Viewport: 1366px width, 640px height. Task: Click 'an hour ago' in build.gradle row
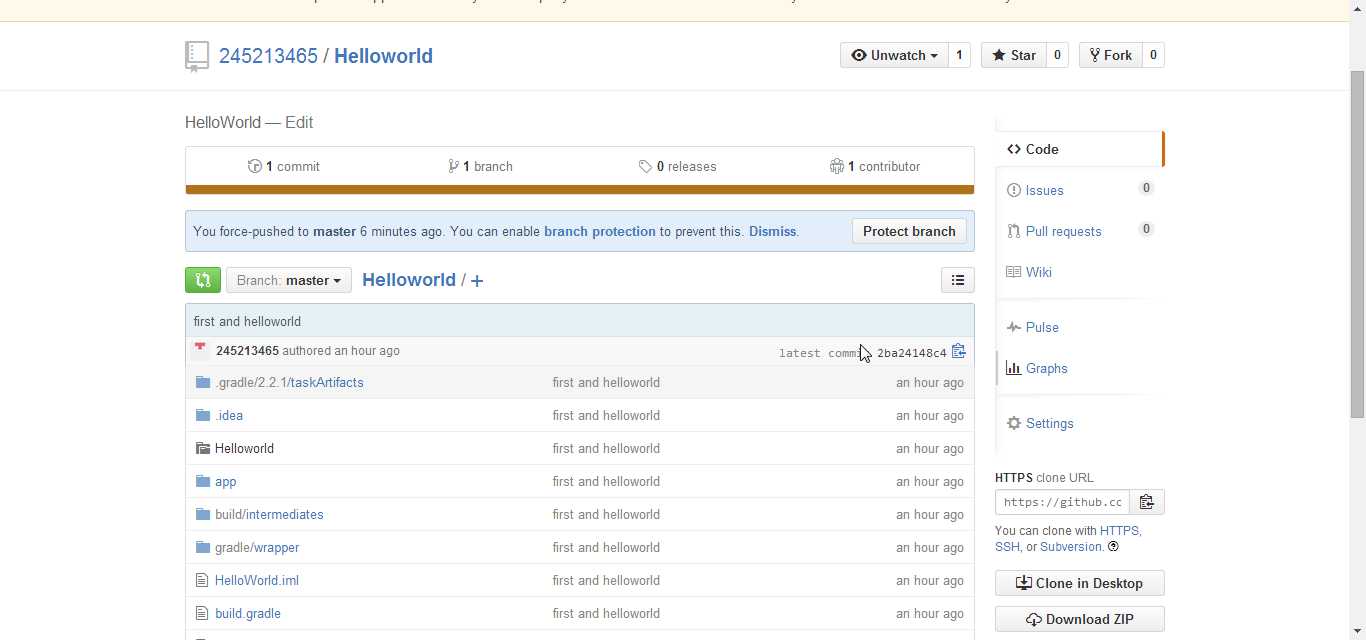tap(930, 613)
